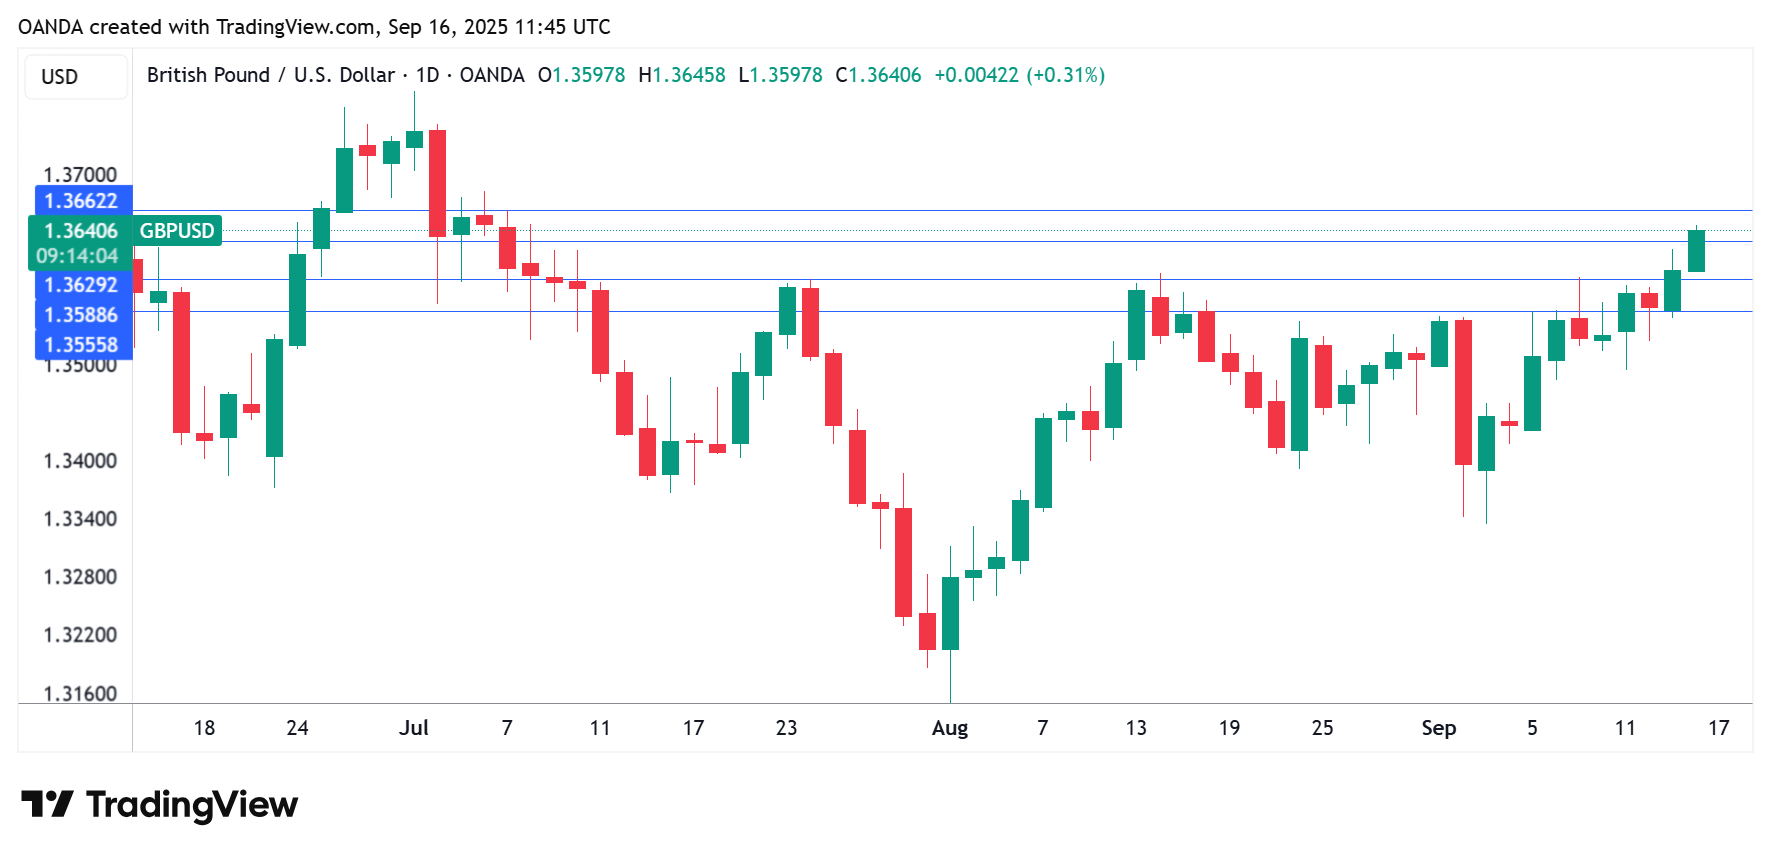Click the 1.36406 current price label
1771x857 pixels.
click(81, 231)
